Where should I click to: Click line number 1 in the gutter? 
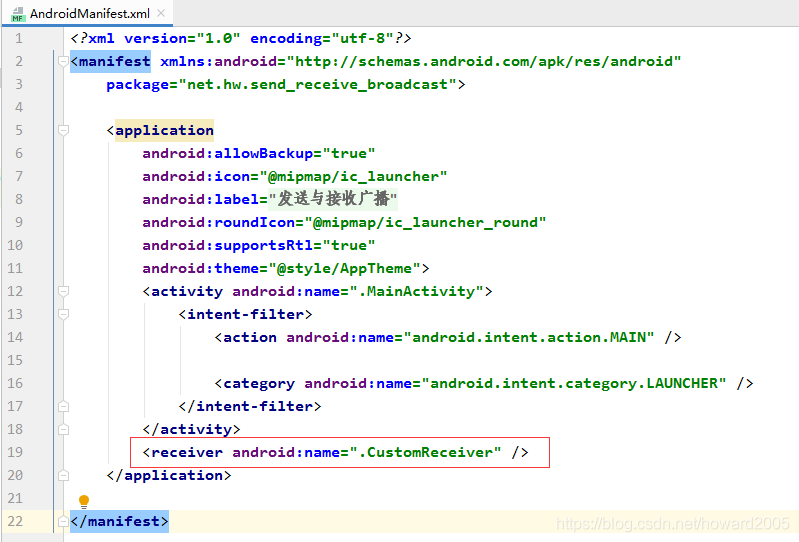click(x=19, y=39)
